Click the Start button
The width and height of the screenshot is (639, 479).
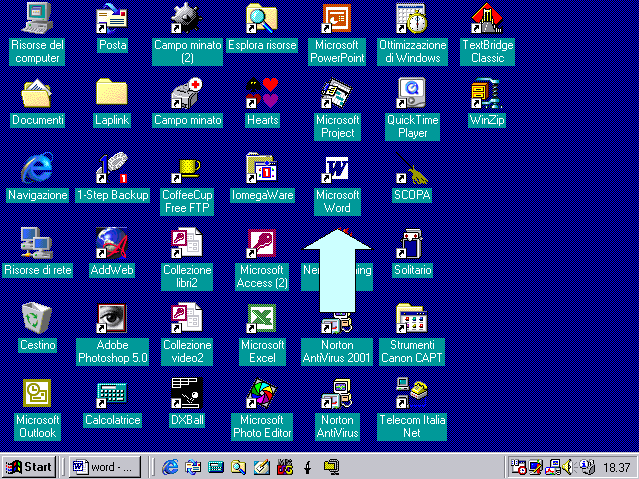point(29,467)
